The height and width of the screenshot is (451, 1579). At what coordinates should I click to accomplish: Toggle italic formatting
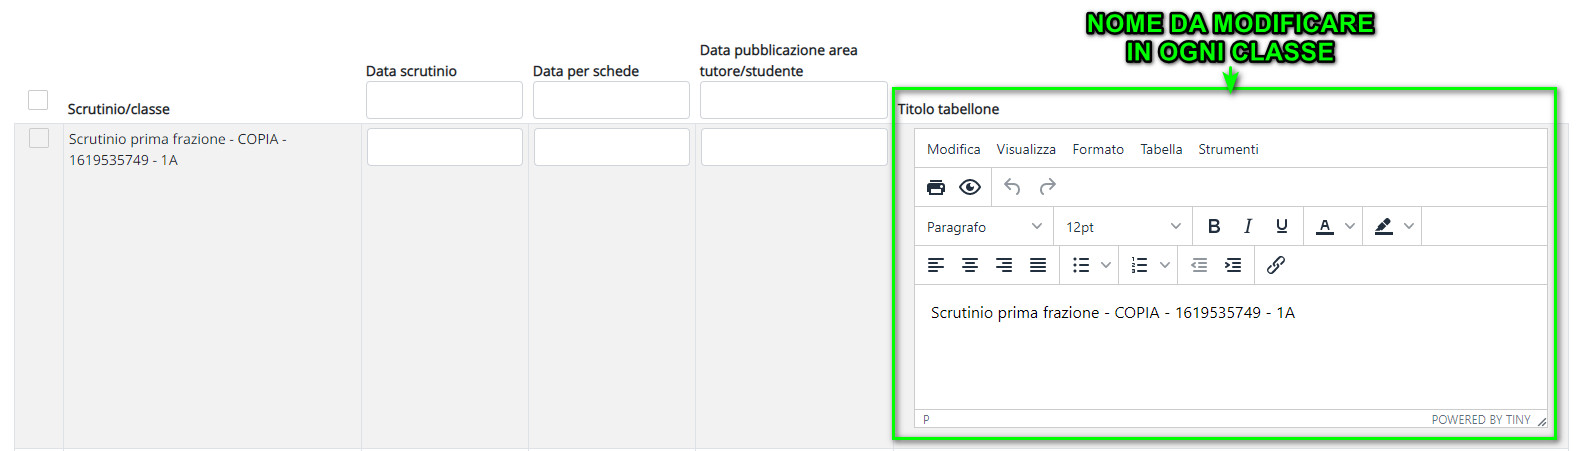click(1248, 226)
